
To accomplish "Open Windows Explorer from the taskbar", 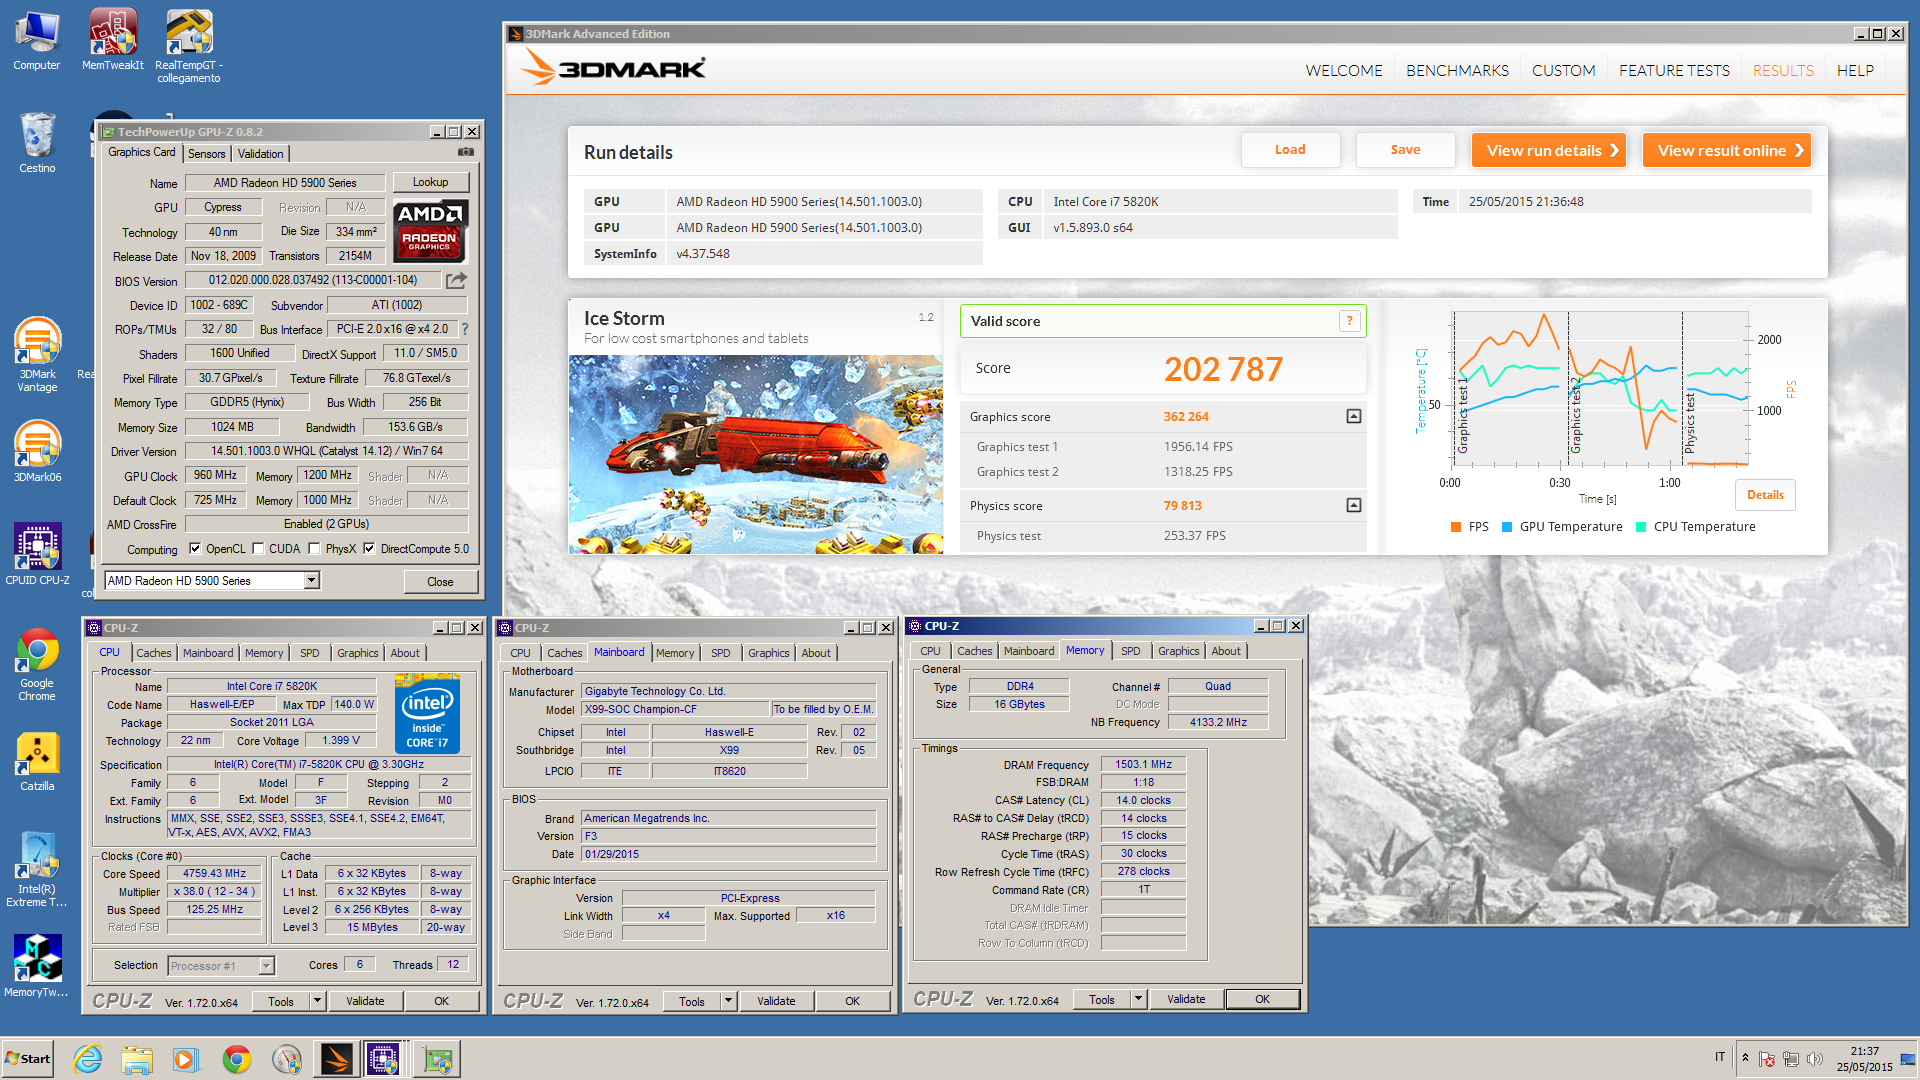I will point(137,1059).
